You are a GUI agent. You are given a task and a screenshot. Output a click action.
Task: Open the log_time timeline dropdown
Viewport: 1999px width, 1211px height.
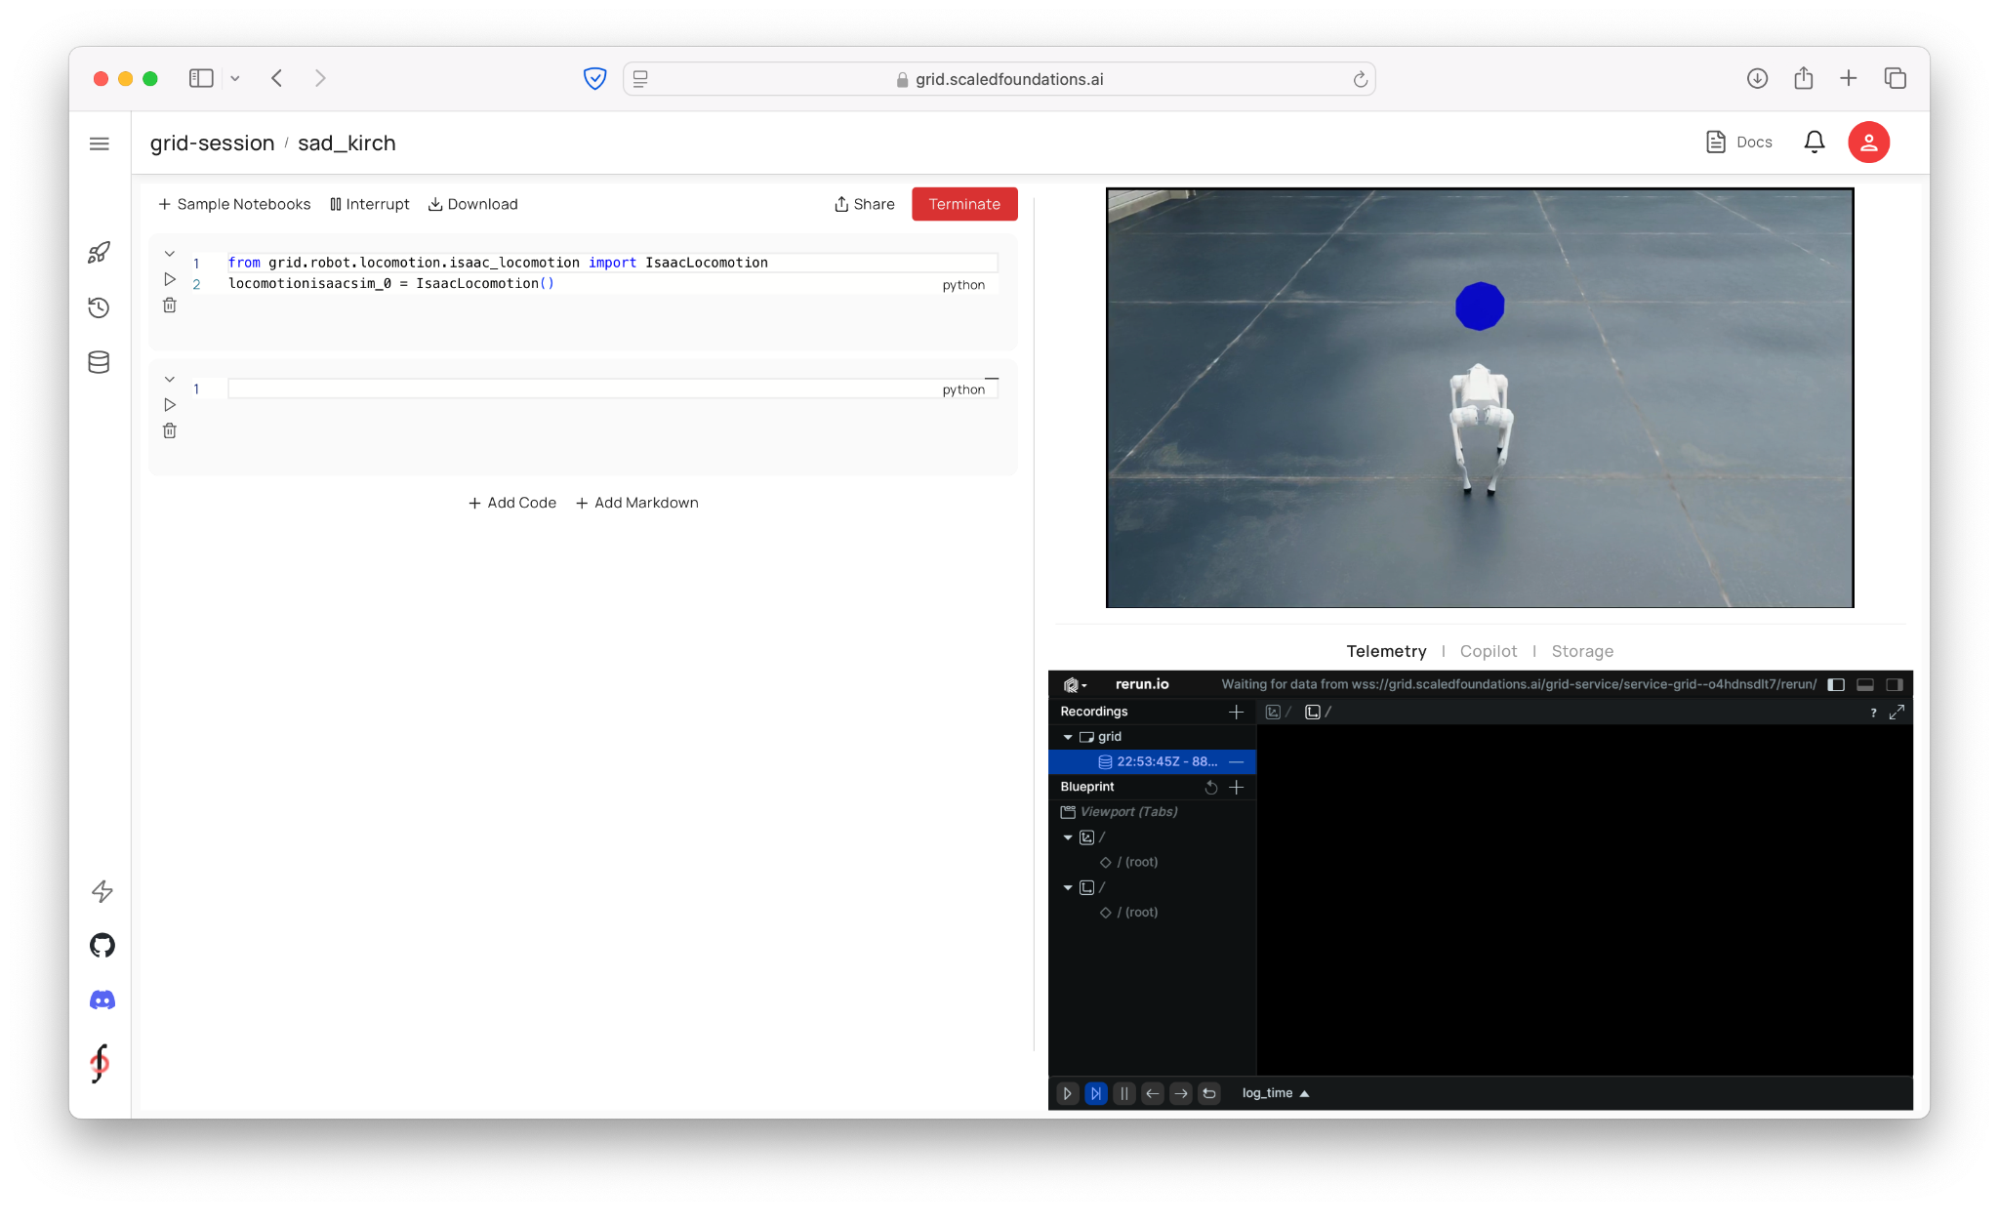click(x=1275, y=1093)
